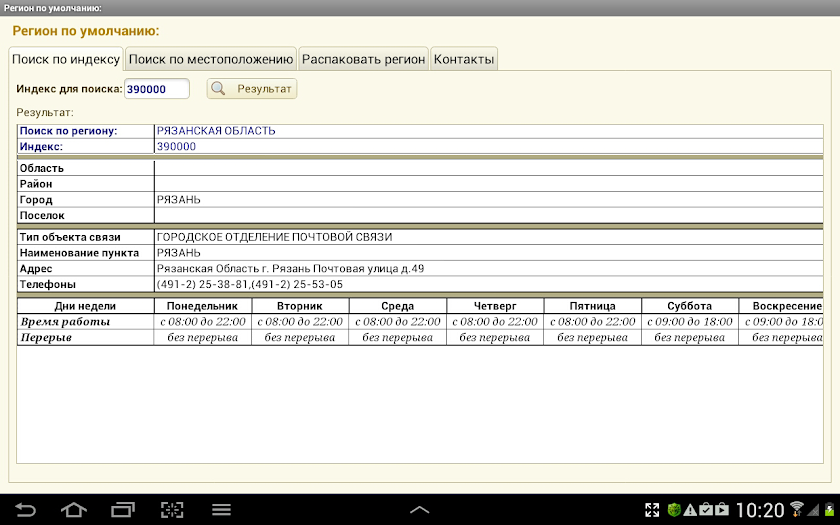Click the Город value РЯЗАНЬ
Screen dimensions: 840x525
(x=178, y=200)
